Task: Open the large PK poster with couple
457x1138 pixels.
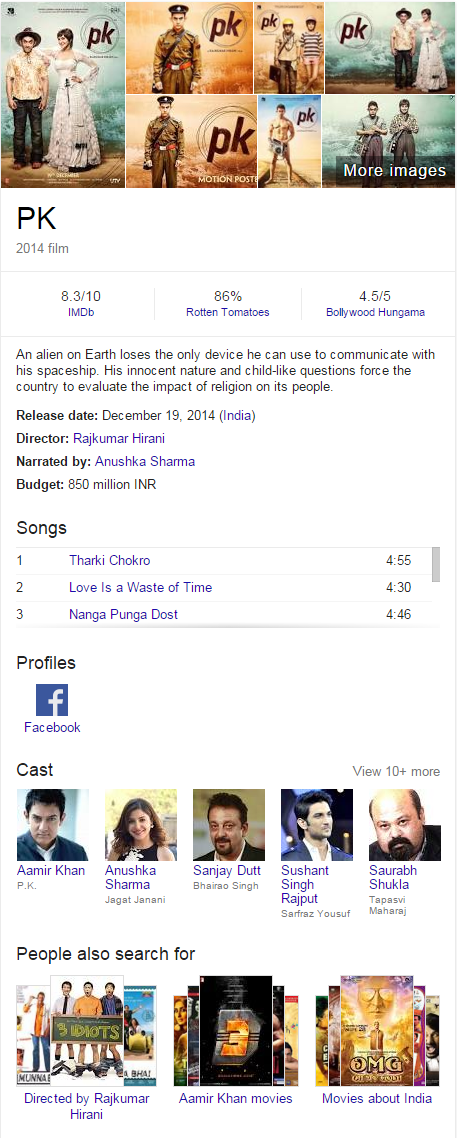Action: click(x=62, y=95)
